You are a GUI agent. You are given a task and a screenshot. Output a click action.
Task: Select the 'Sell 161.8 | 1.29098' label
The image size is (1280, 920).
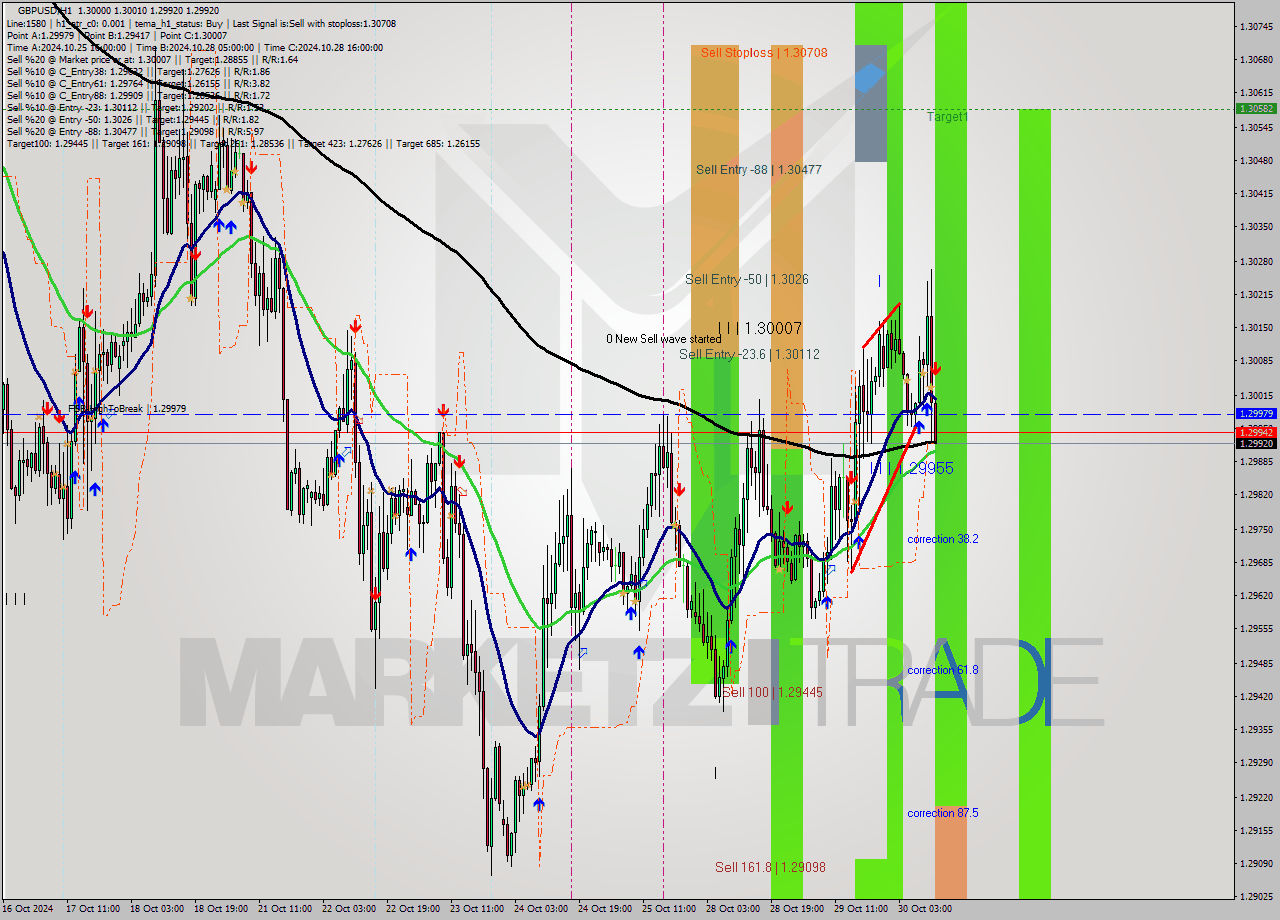click(x=770, y=867)
